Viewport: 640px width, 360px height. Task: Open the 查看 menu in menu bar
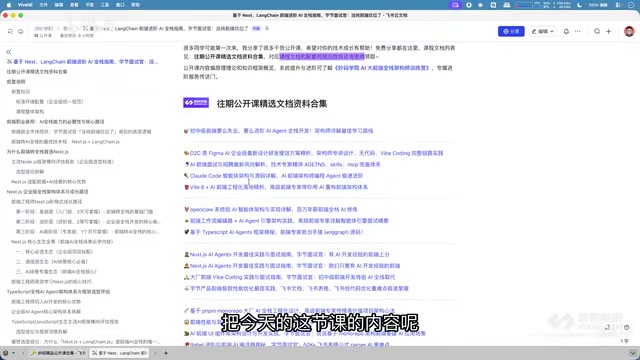tap(74, 5)
